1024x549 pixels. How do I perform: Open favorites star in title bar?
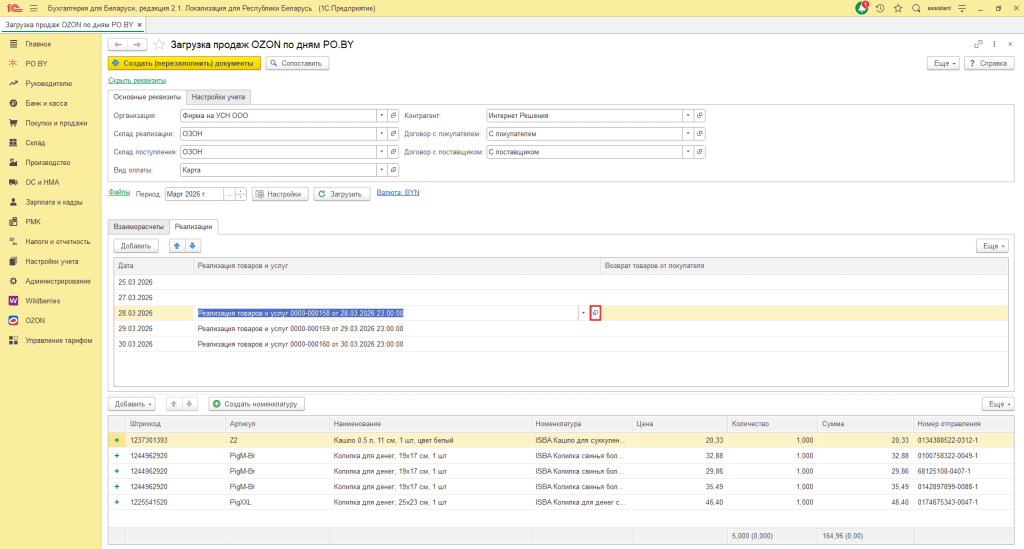coord(898,8)
